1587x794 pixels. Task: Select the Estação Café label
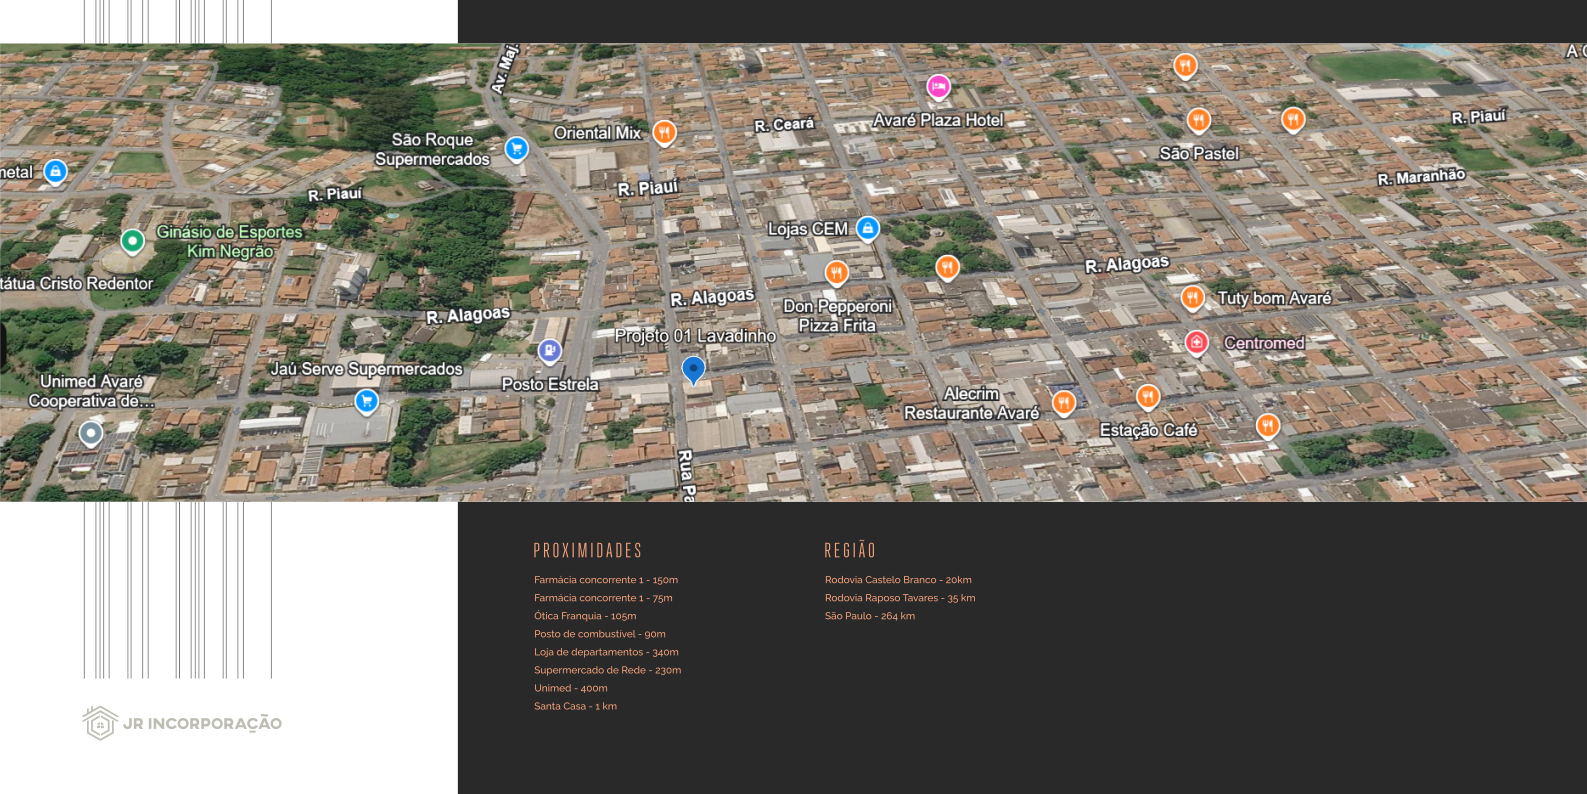point(1148,430)
